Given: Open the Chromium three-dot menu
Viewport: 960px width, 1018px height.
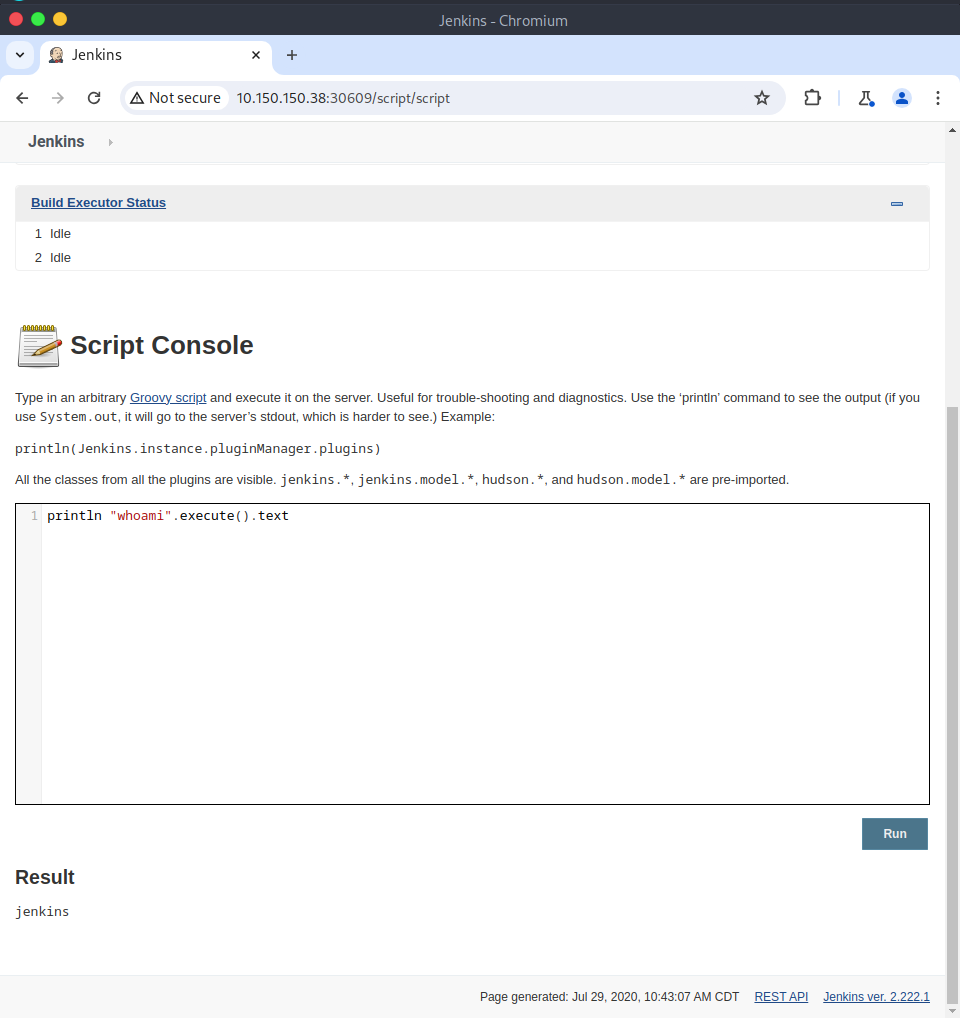Looking at the screenshot, I should coord(937,98).
